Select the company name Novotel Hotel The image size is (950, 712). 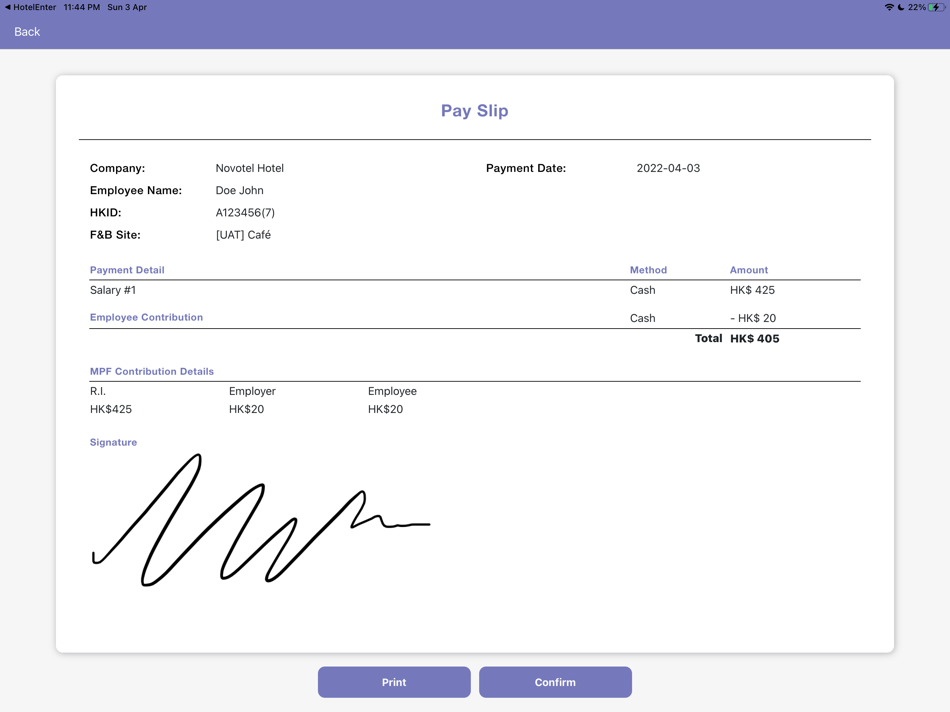[x=250, y=168]
